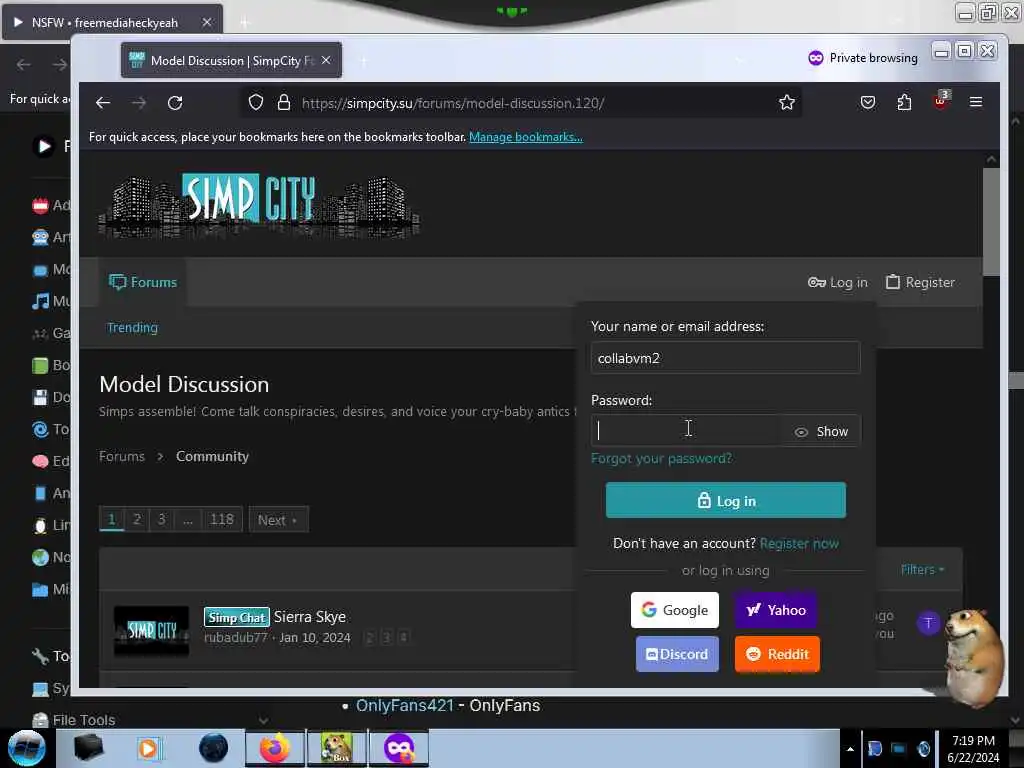Open the Register now link
This screenshot has height=768, width=1024.
799,543
